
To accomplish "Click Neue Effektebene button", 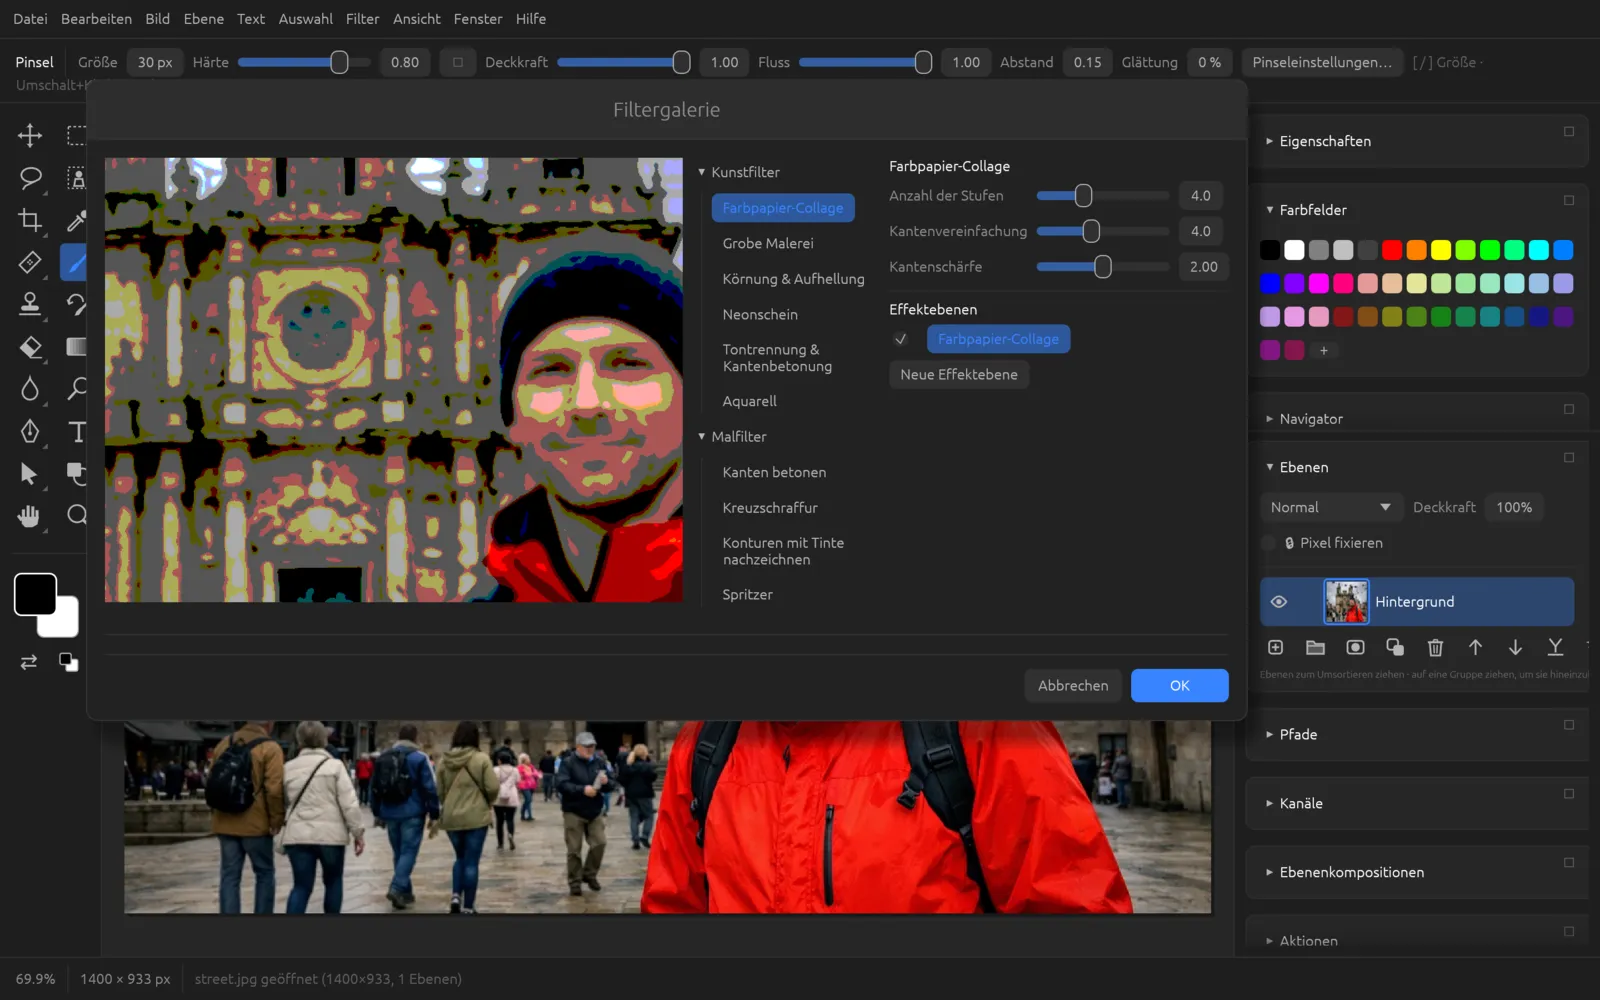I will [x=959, y=375].
